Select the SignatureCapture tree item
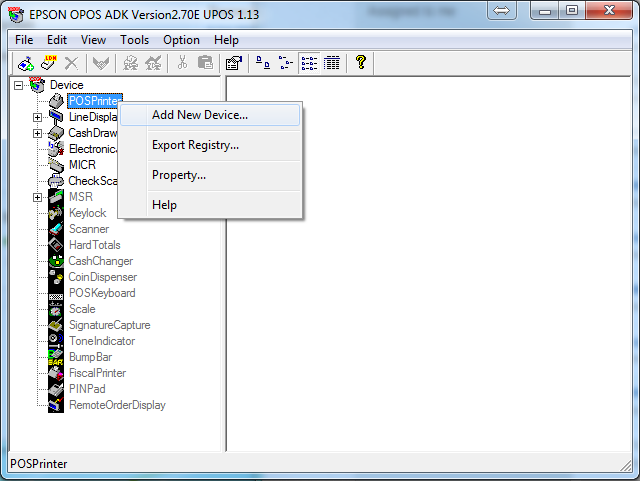The image size is (640, 481). click(x=109, y=325)
